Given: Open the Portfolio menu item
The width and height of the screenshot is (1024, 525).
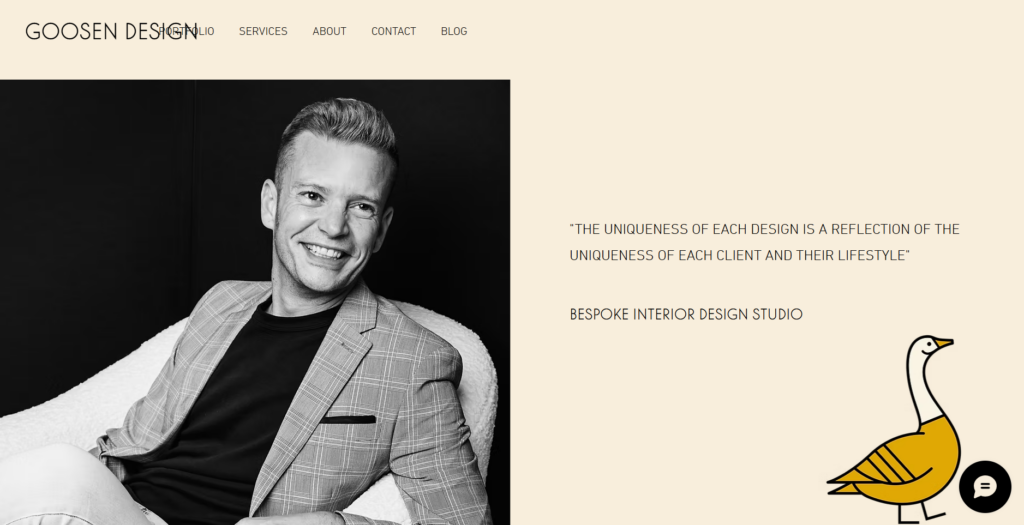Looking at the screenshot, I should point(187,31).
